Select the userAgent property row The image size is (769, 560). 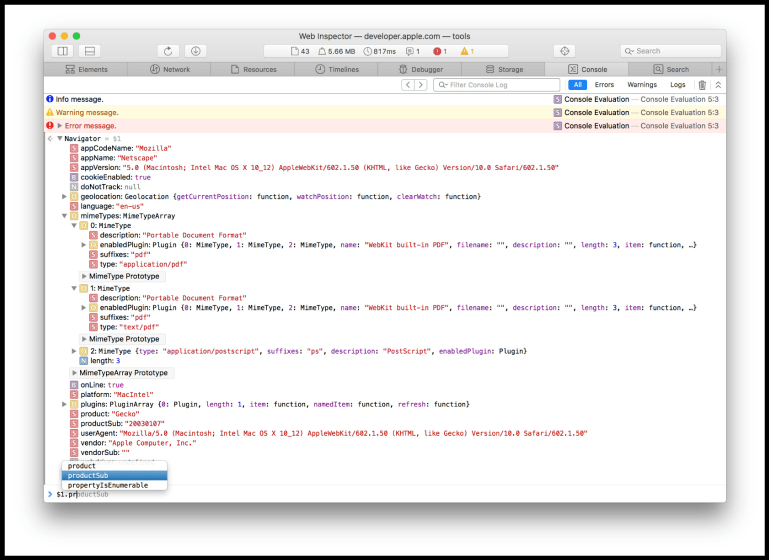(x=329, y=433)
